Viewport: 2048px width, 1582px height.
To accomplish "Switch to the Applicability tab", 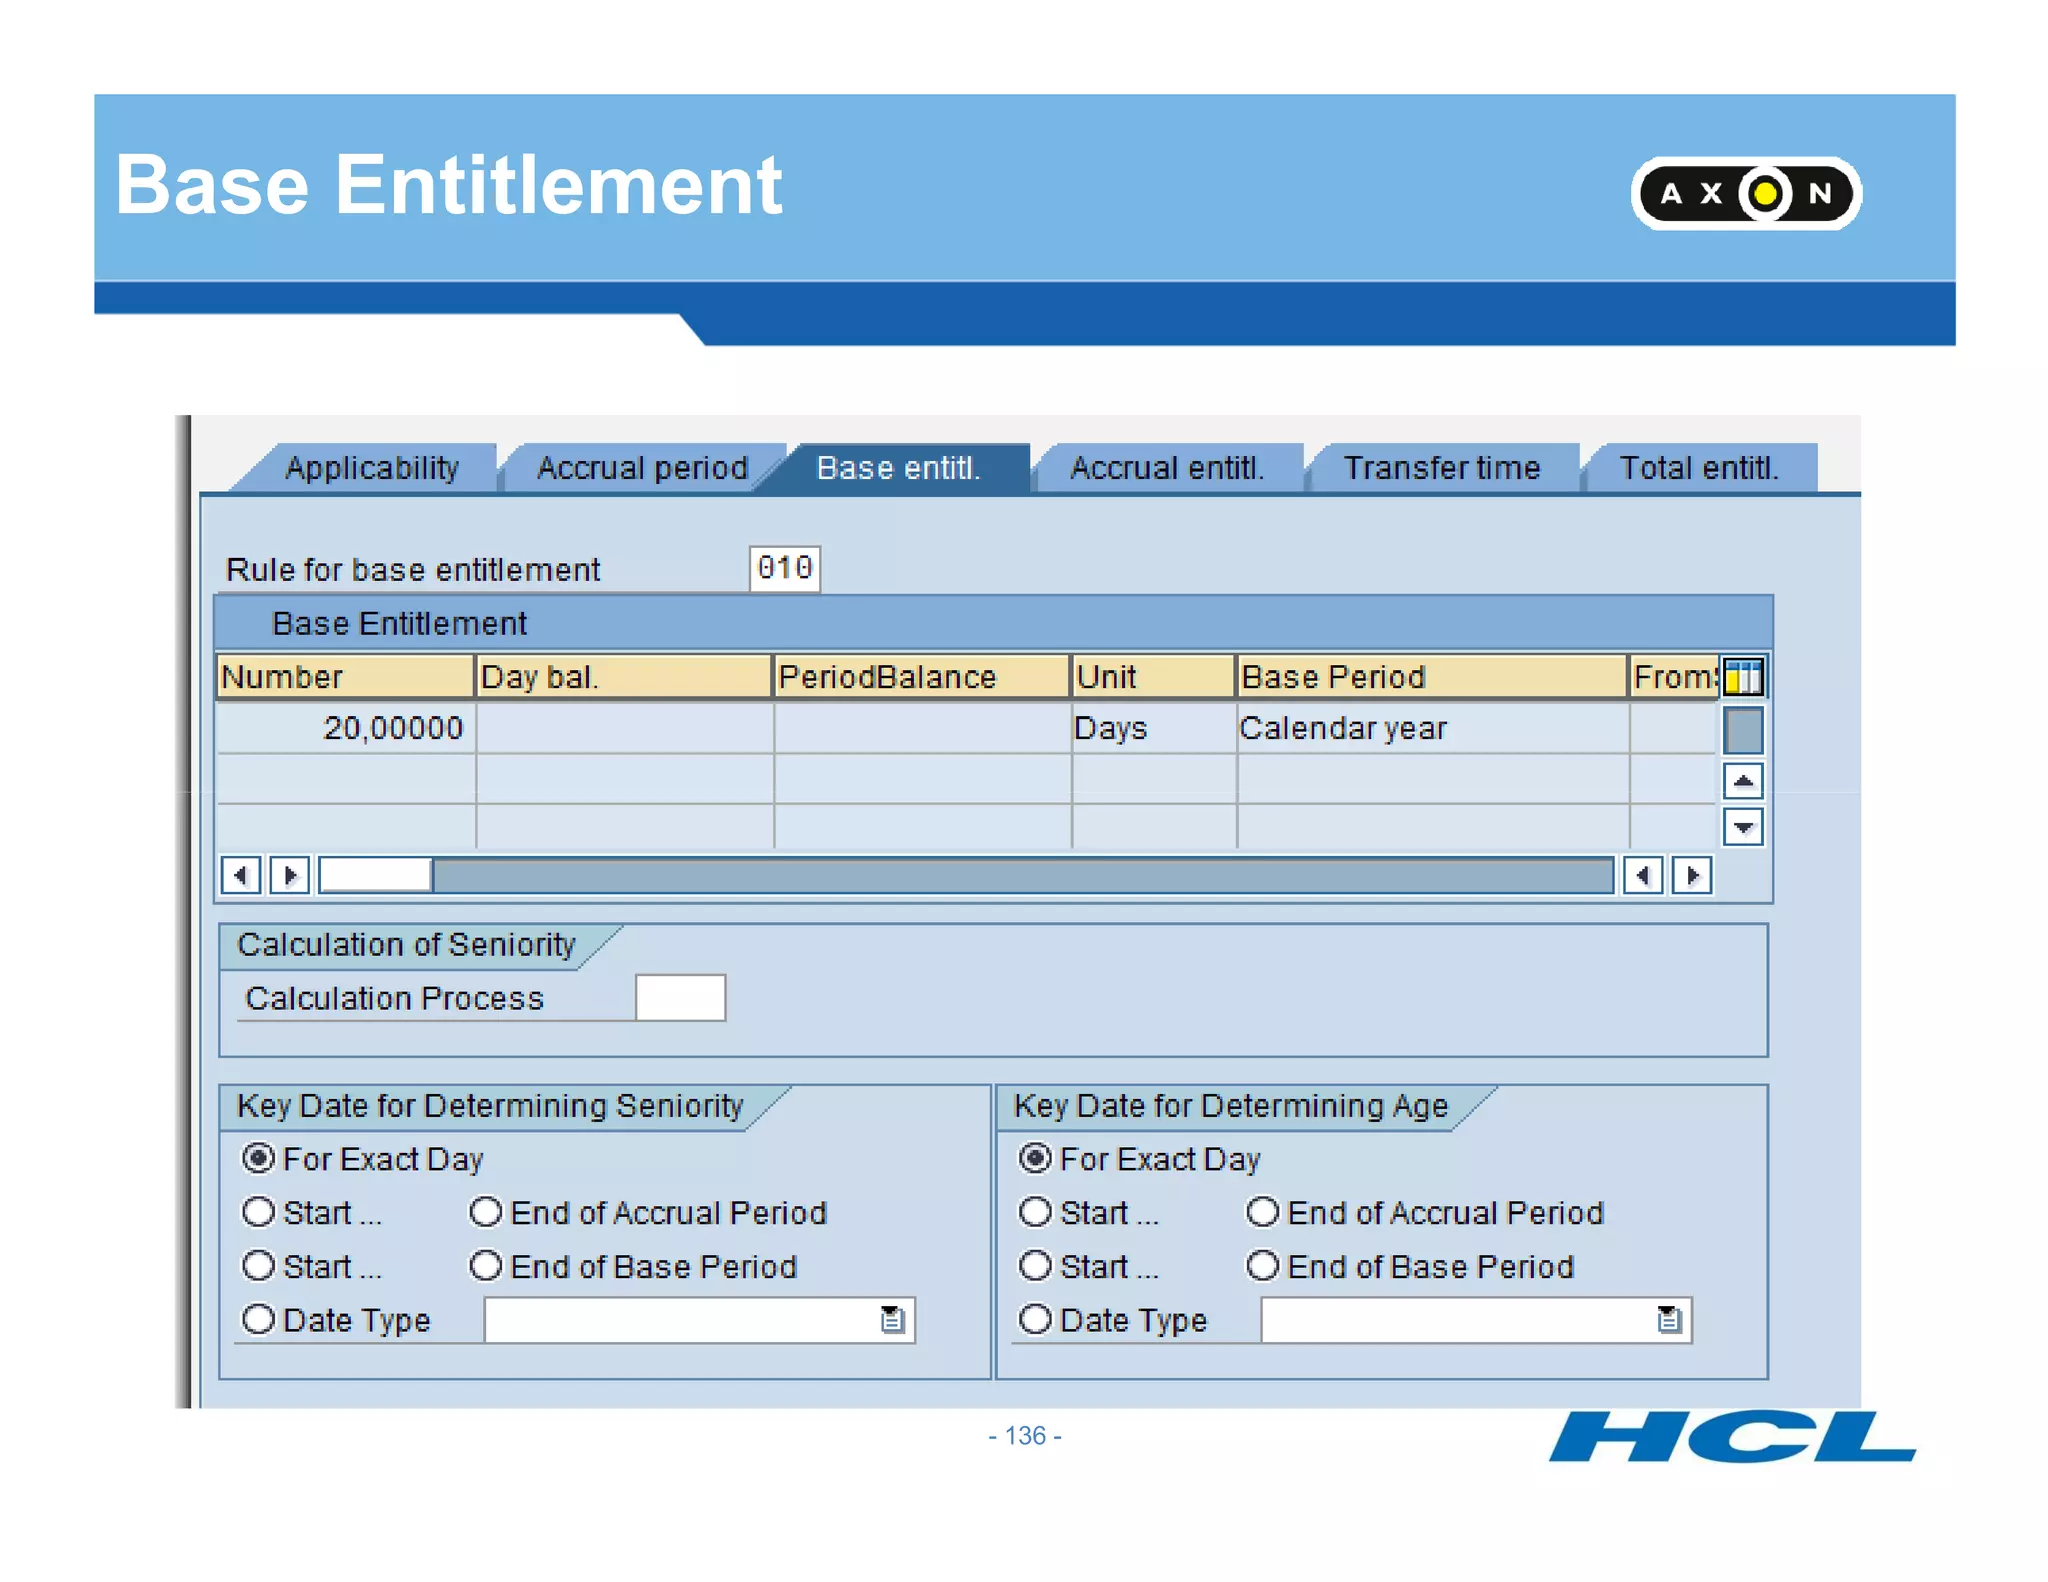I will click(x=371, y=468).
